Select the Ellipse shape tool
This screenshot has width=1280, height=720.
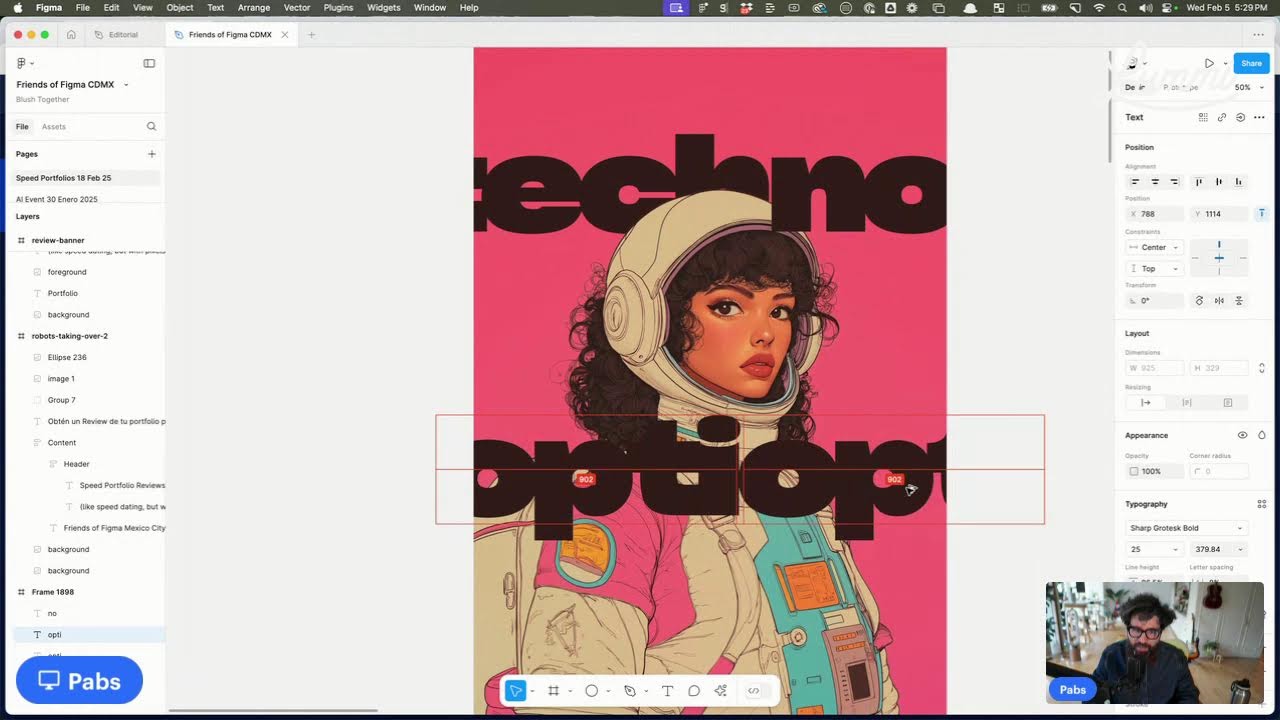(591, 691)
